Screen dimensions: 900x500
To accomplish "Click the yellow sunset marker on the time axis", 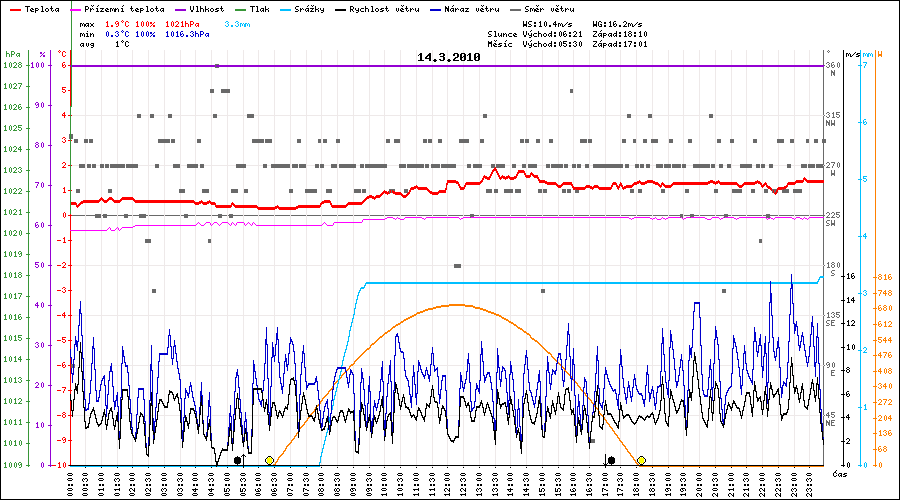I will [641, 460].
